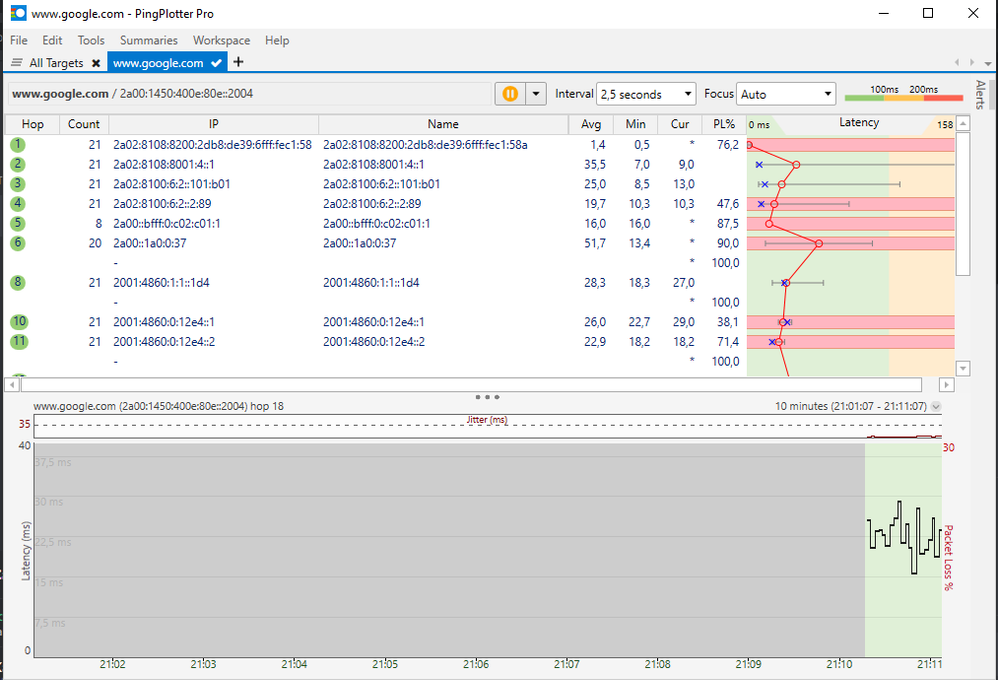Click the latency threshold color bar legend
Image resolution: width=998 pixels, height=680 pixels.
[x=903, y=97]
